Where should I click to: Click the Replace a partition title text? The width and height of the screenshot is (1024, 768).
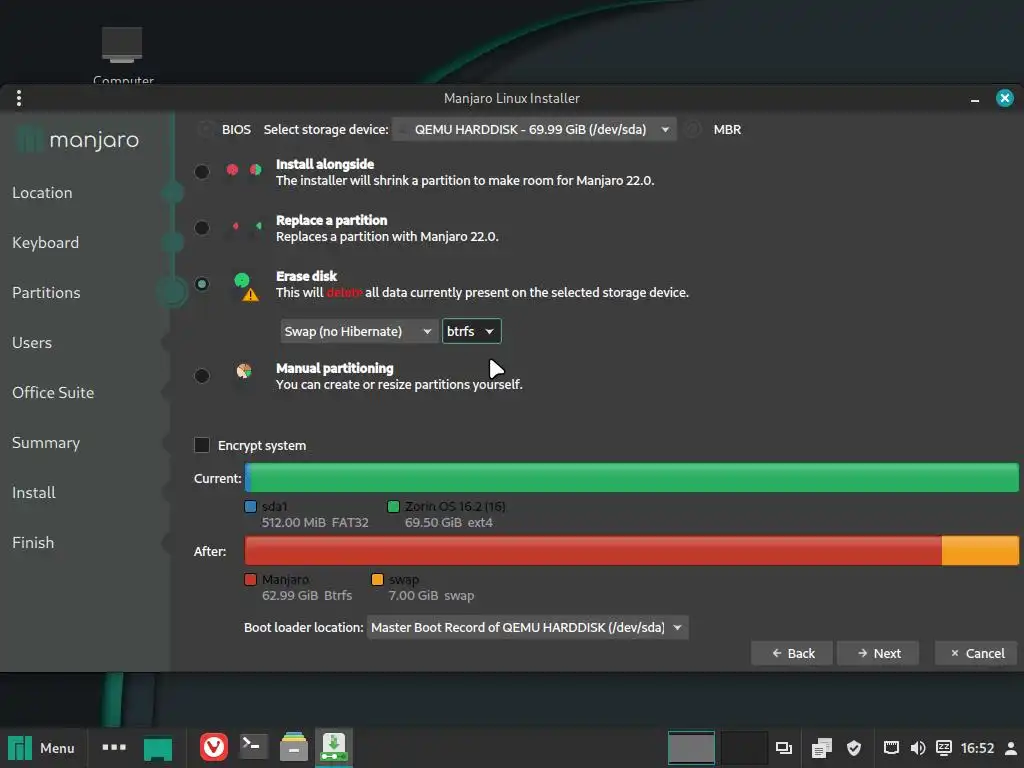click(x=331, y=220)
